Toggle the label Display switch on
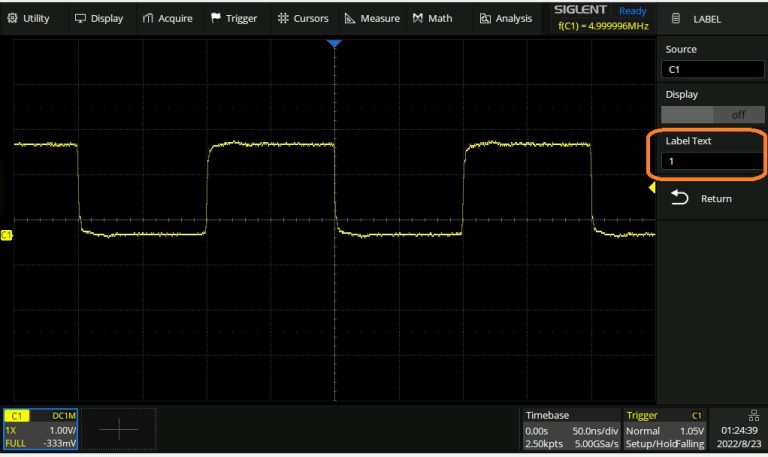The height and width of the screenshot is (457, 768). click(x=711, y=114)
